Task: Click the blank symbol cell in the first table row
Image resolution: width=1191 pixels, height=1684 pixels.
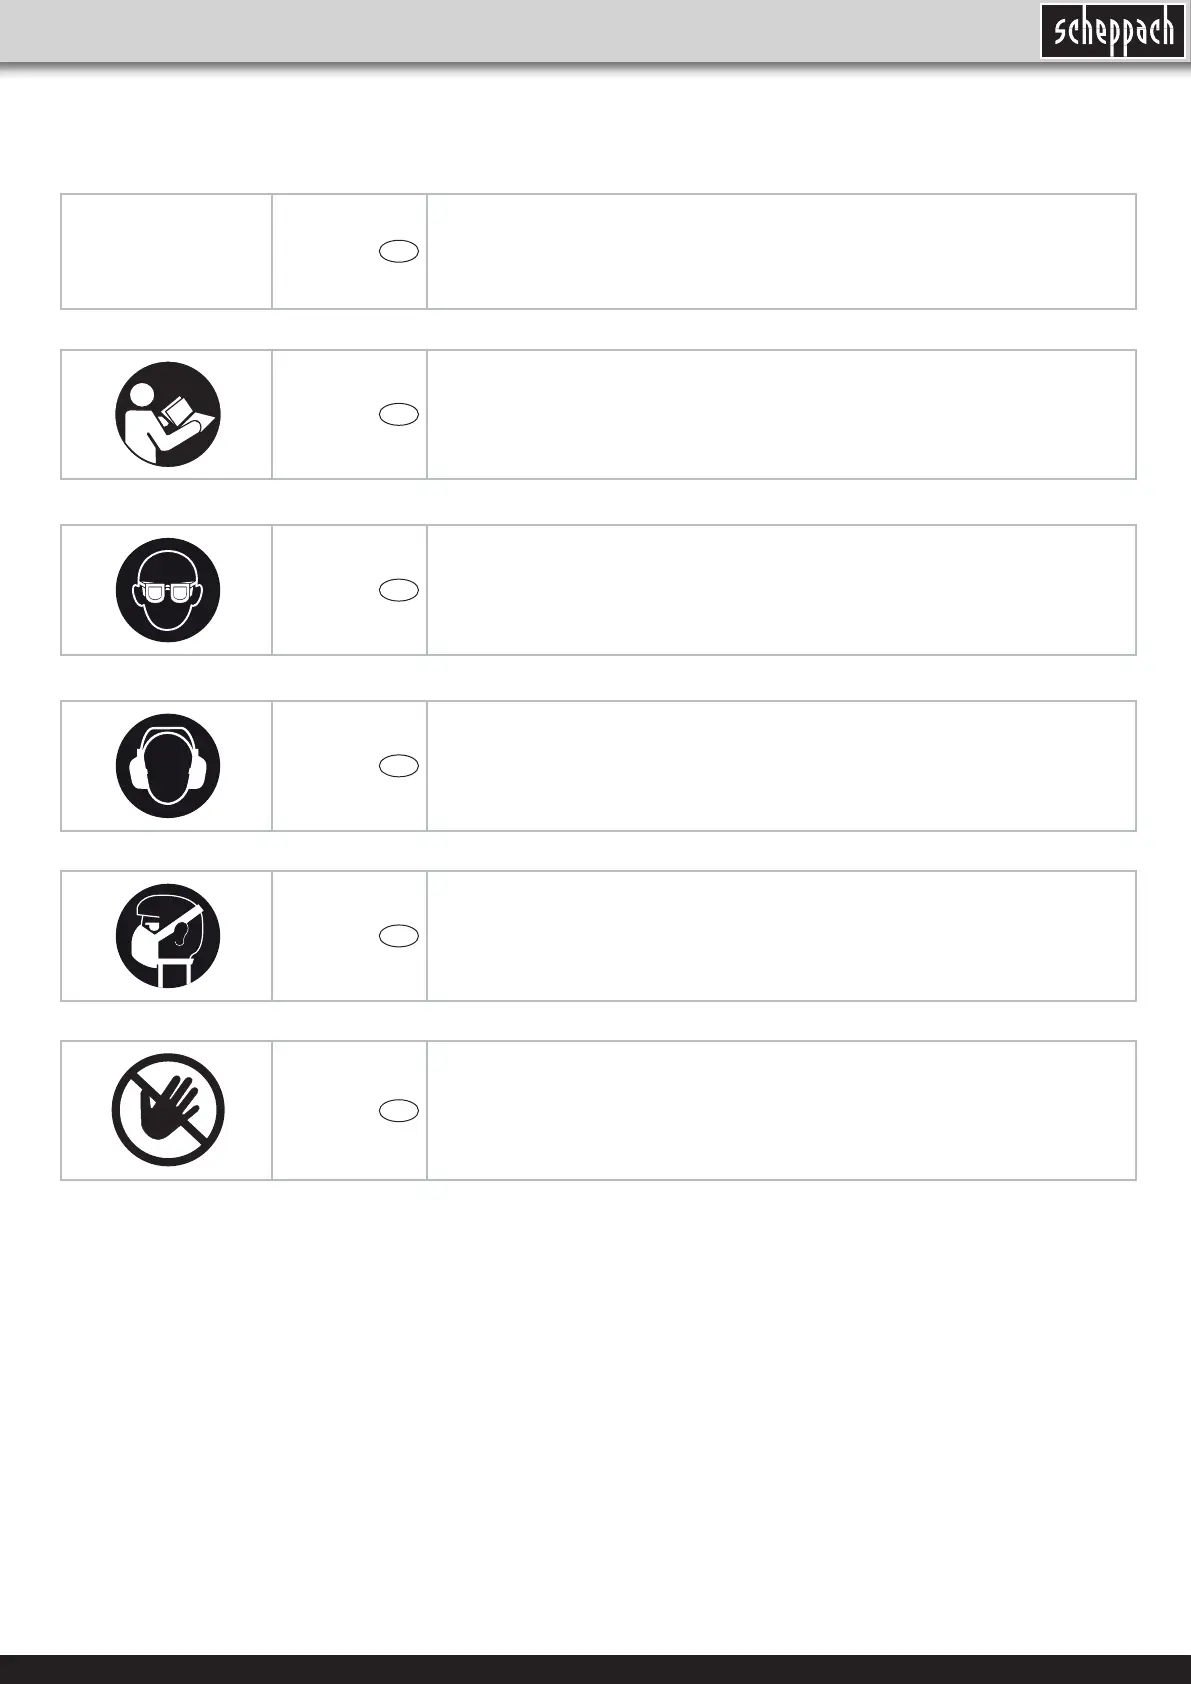Action: tap(167, 252)
